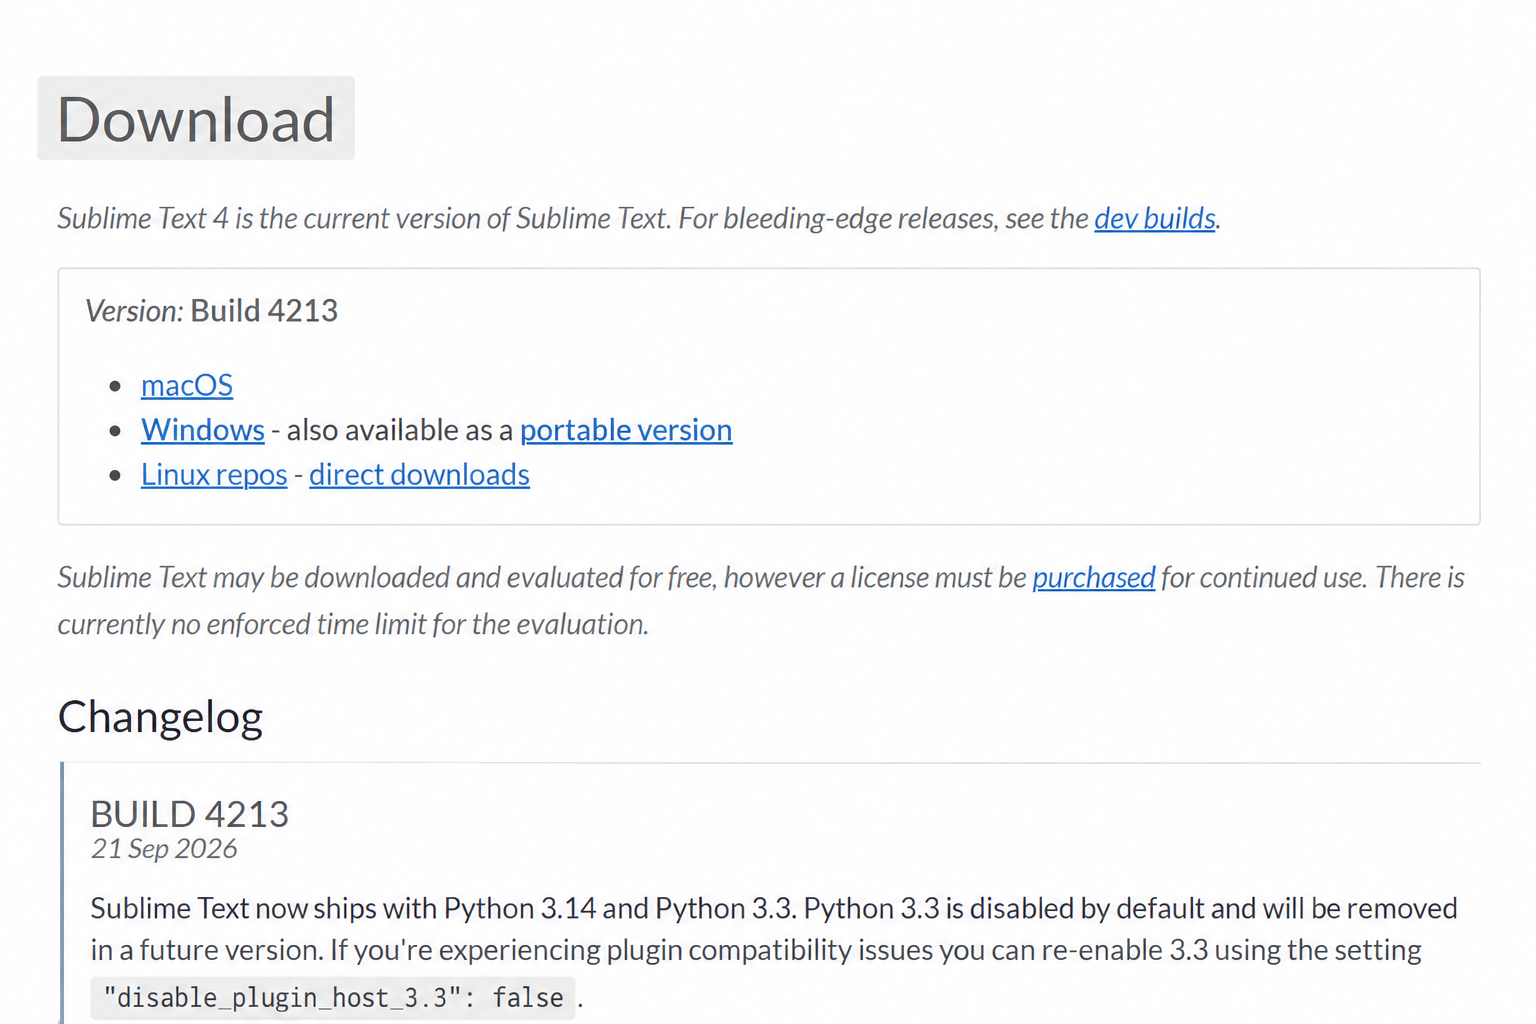Download the Windows installer link
Screen dimensions: 1536x1024
click(203, 430)
